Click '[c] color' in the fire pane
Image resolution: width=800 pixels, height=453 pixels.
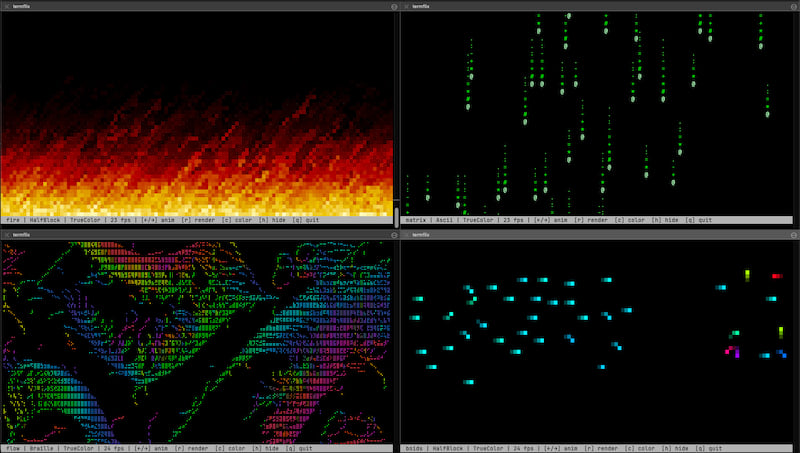point(237,220)
